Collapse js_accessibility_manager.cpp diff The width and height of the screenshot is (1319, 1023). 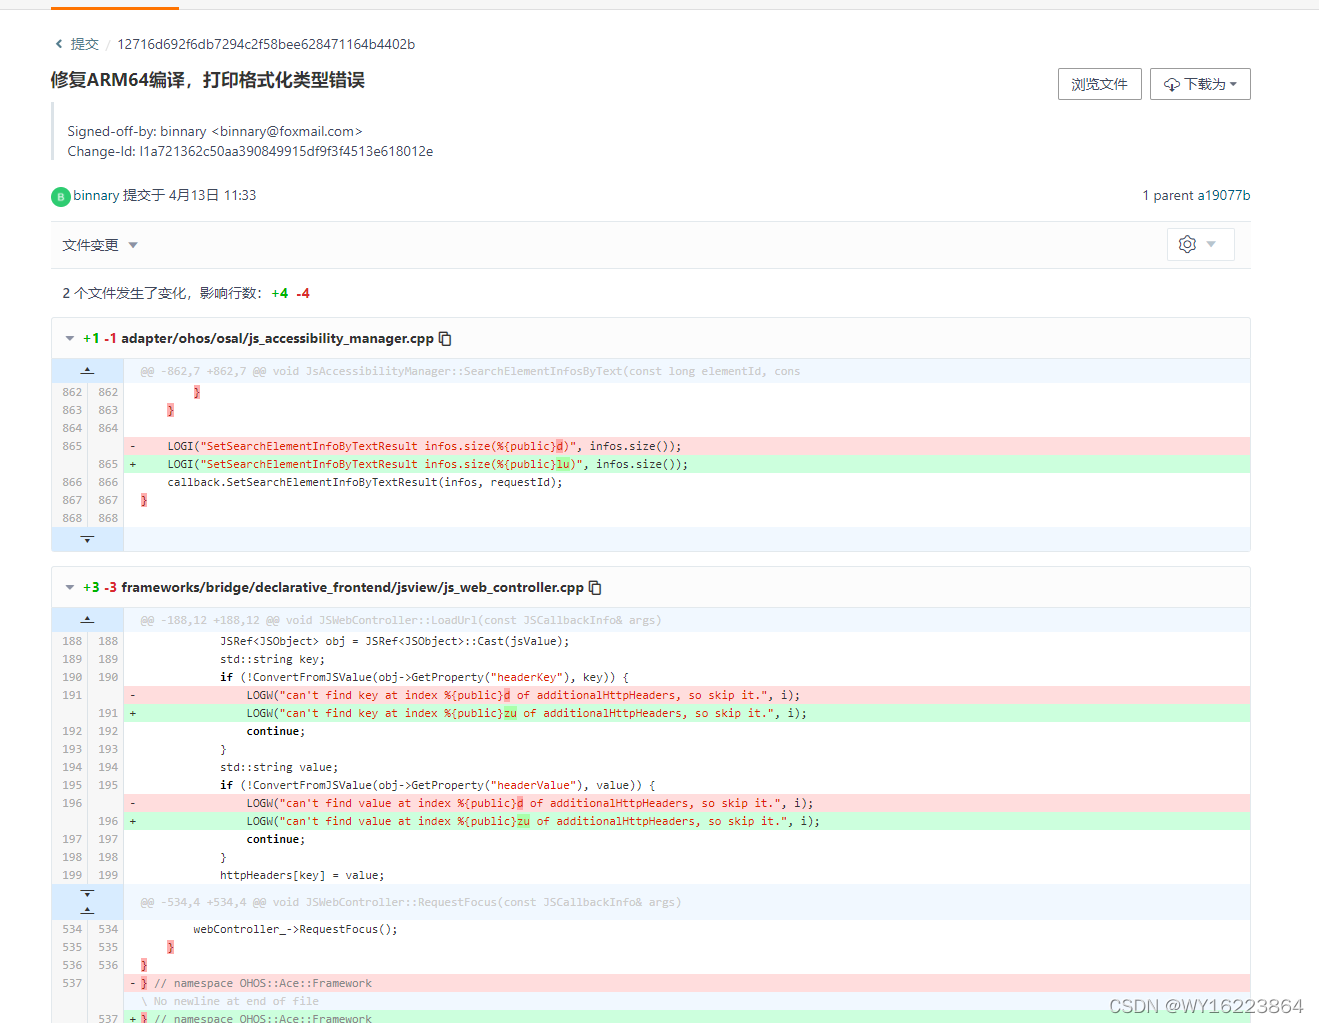70,339
